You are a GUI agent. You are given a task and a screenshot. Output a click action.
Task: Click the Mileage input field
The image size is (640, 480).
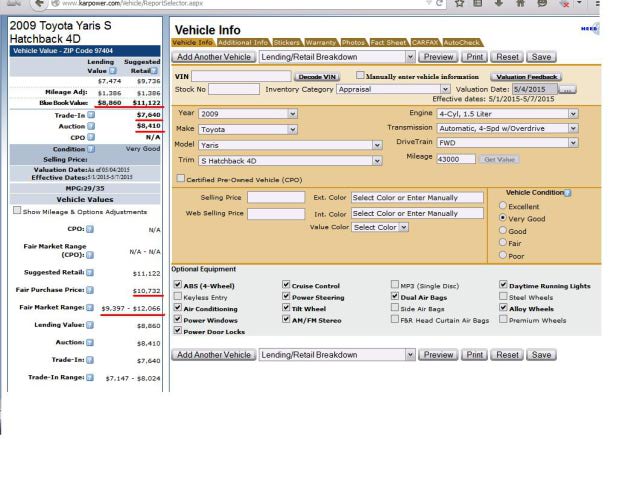coord(456,159)
